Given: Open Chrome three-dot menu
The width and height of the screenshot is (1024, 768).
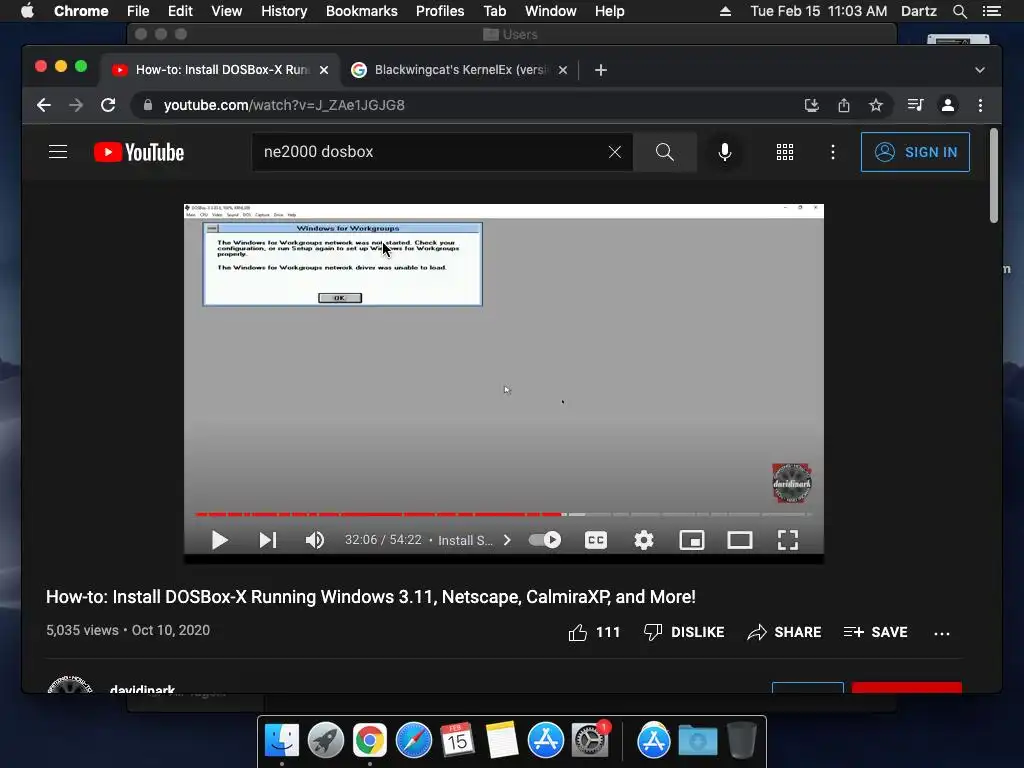Looking at the screenshot, I should (980, 105).
